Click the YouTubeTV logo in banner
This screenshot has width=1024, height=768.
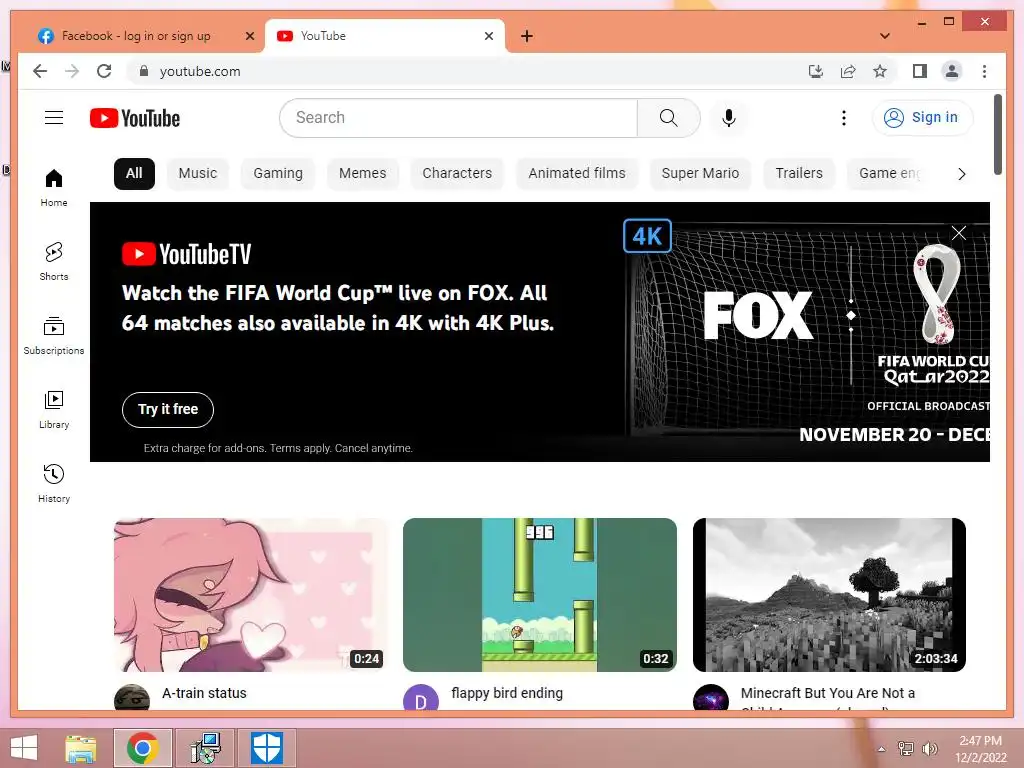[x=186, y=254]
